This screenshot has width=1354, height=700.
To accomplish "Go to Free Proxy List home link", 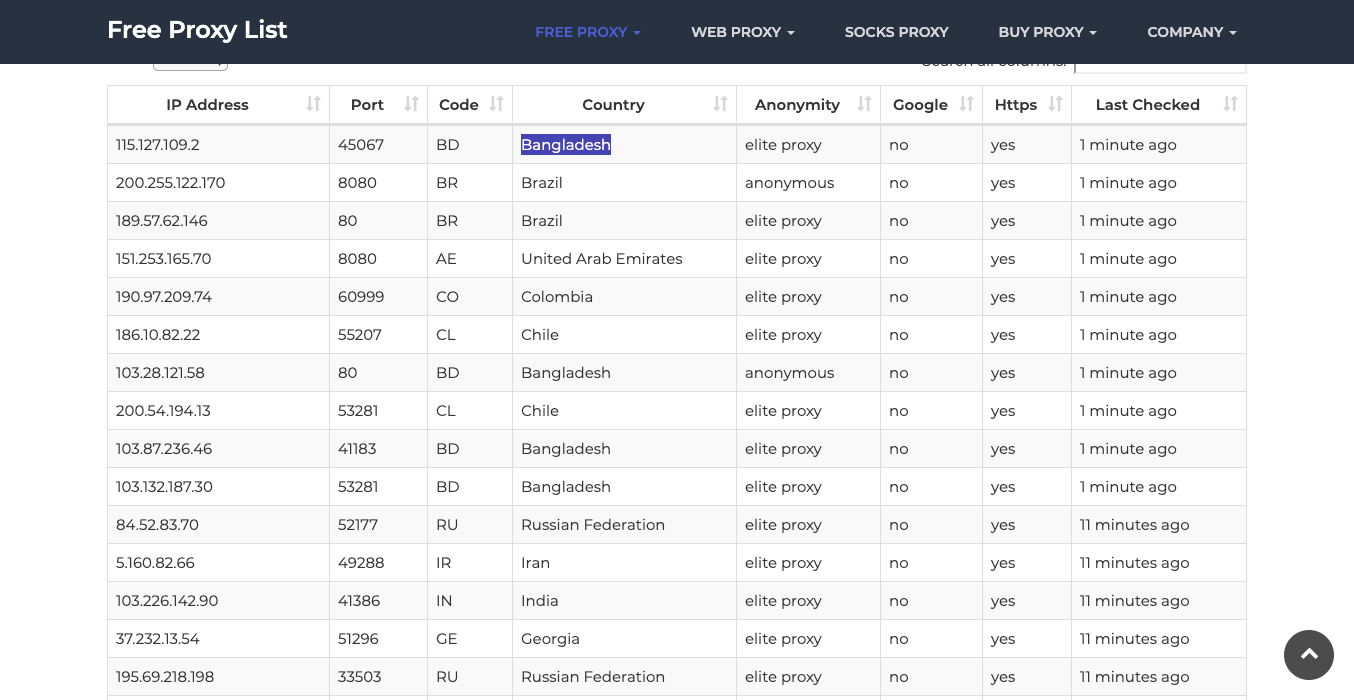I will (197, 30).
